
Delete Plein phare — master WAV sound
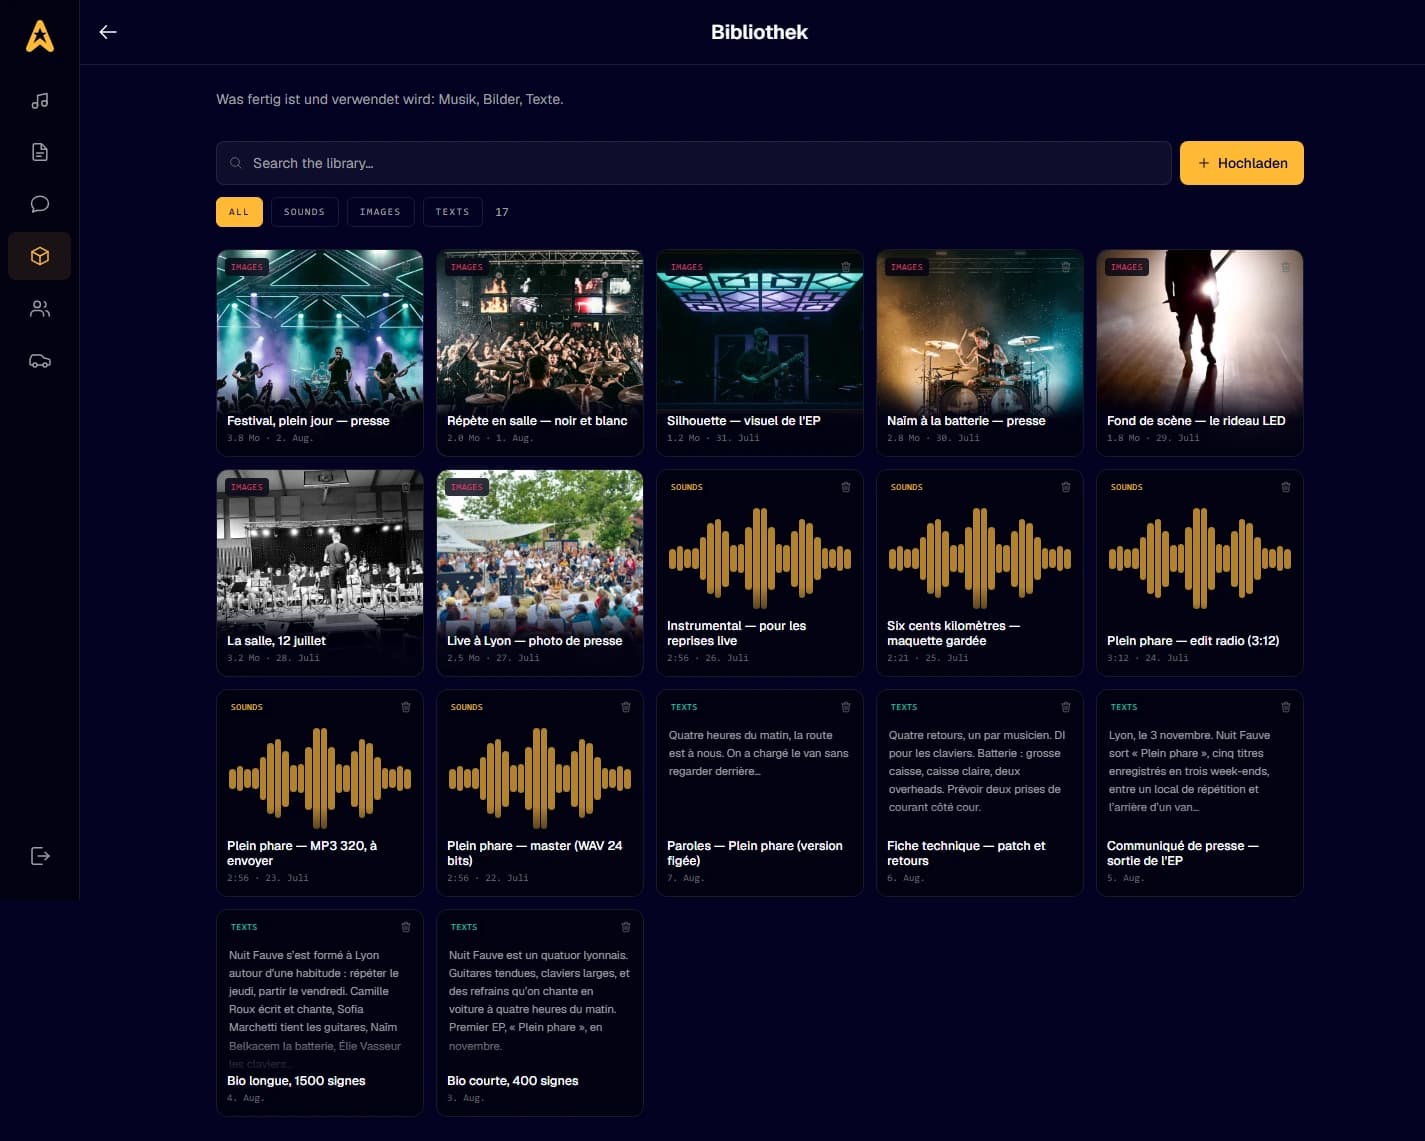626,707
